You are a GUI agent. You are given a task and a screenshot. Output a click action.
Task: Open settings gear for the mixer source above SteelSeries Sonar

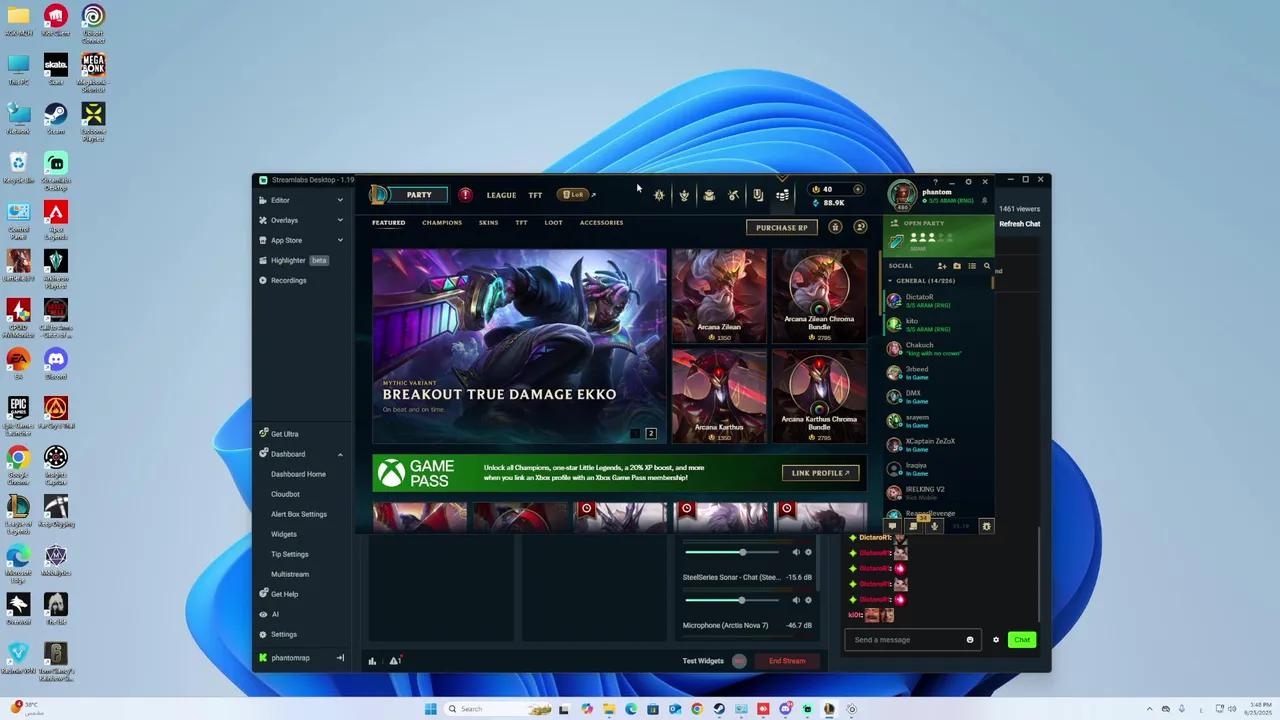point(808,552)
